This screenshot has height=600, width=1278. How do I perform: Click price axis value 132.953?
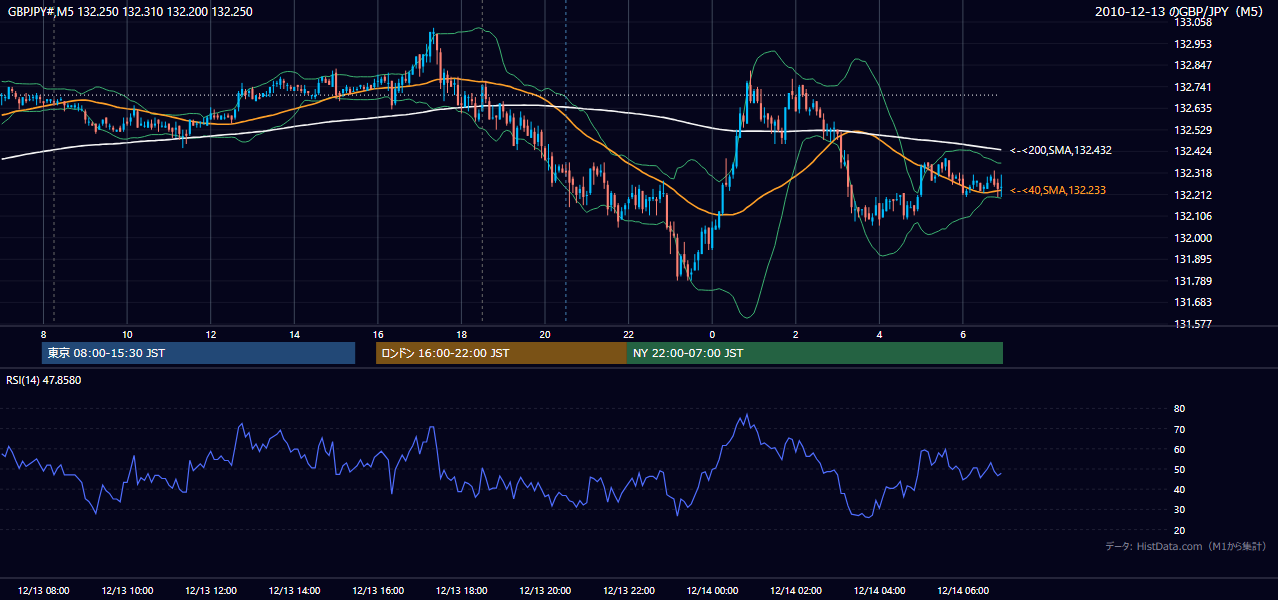coord(1193,44)
